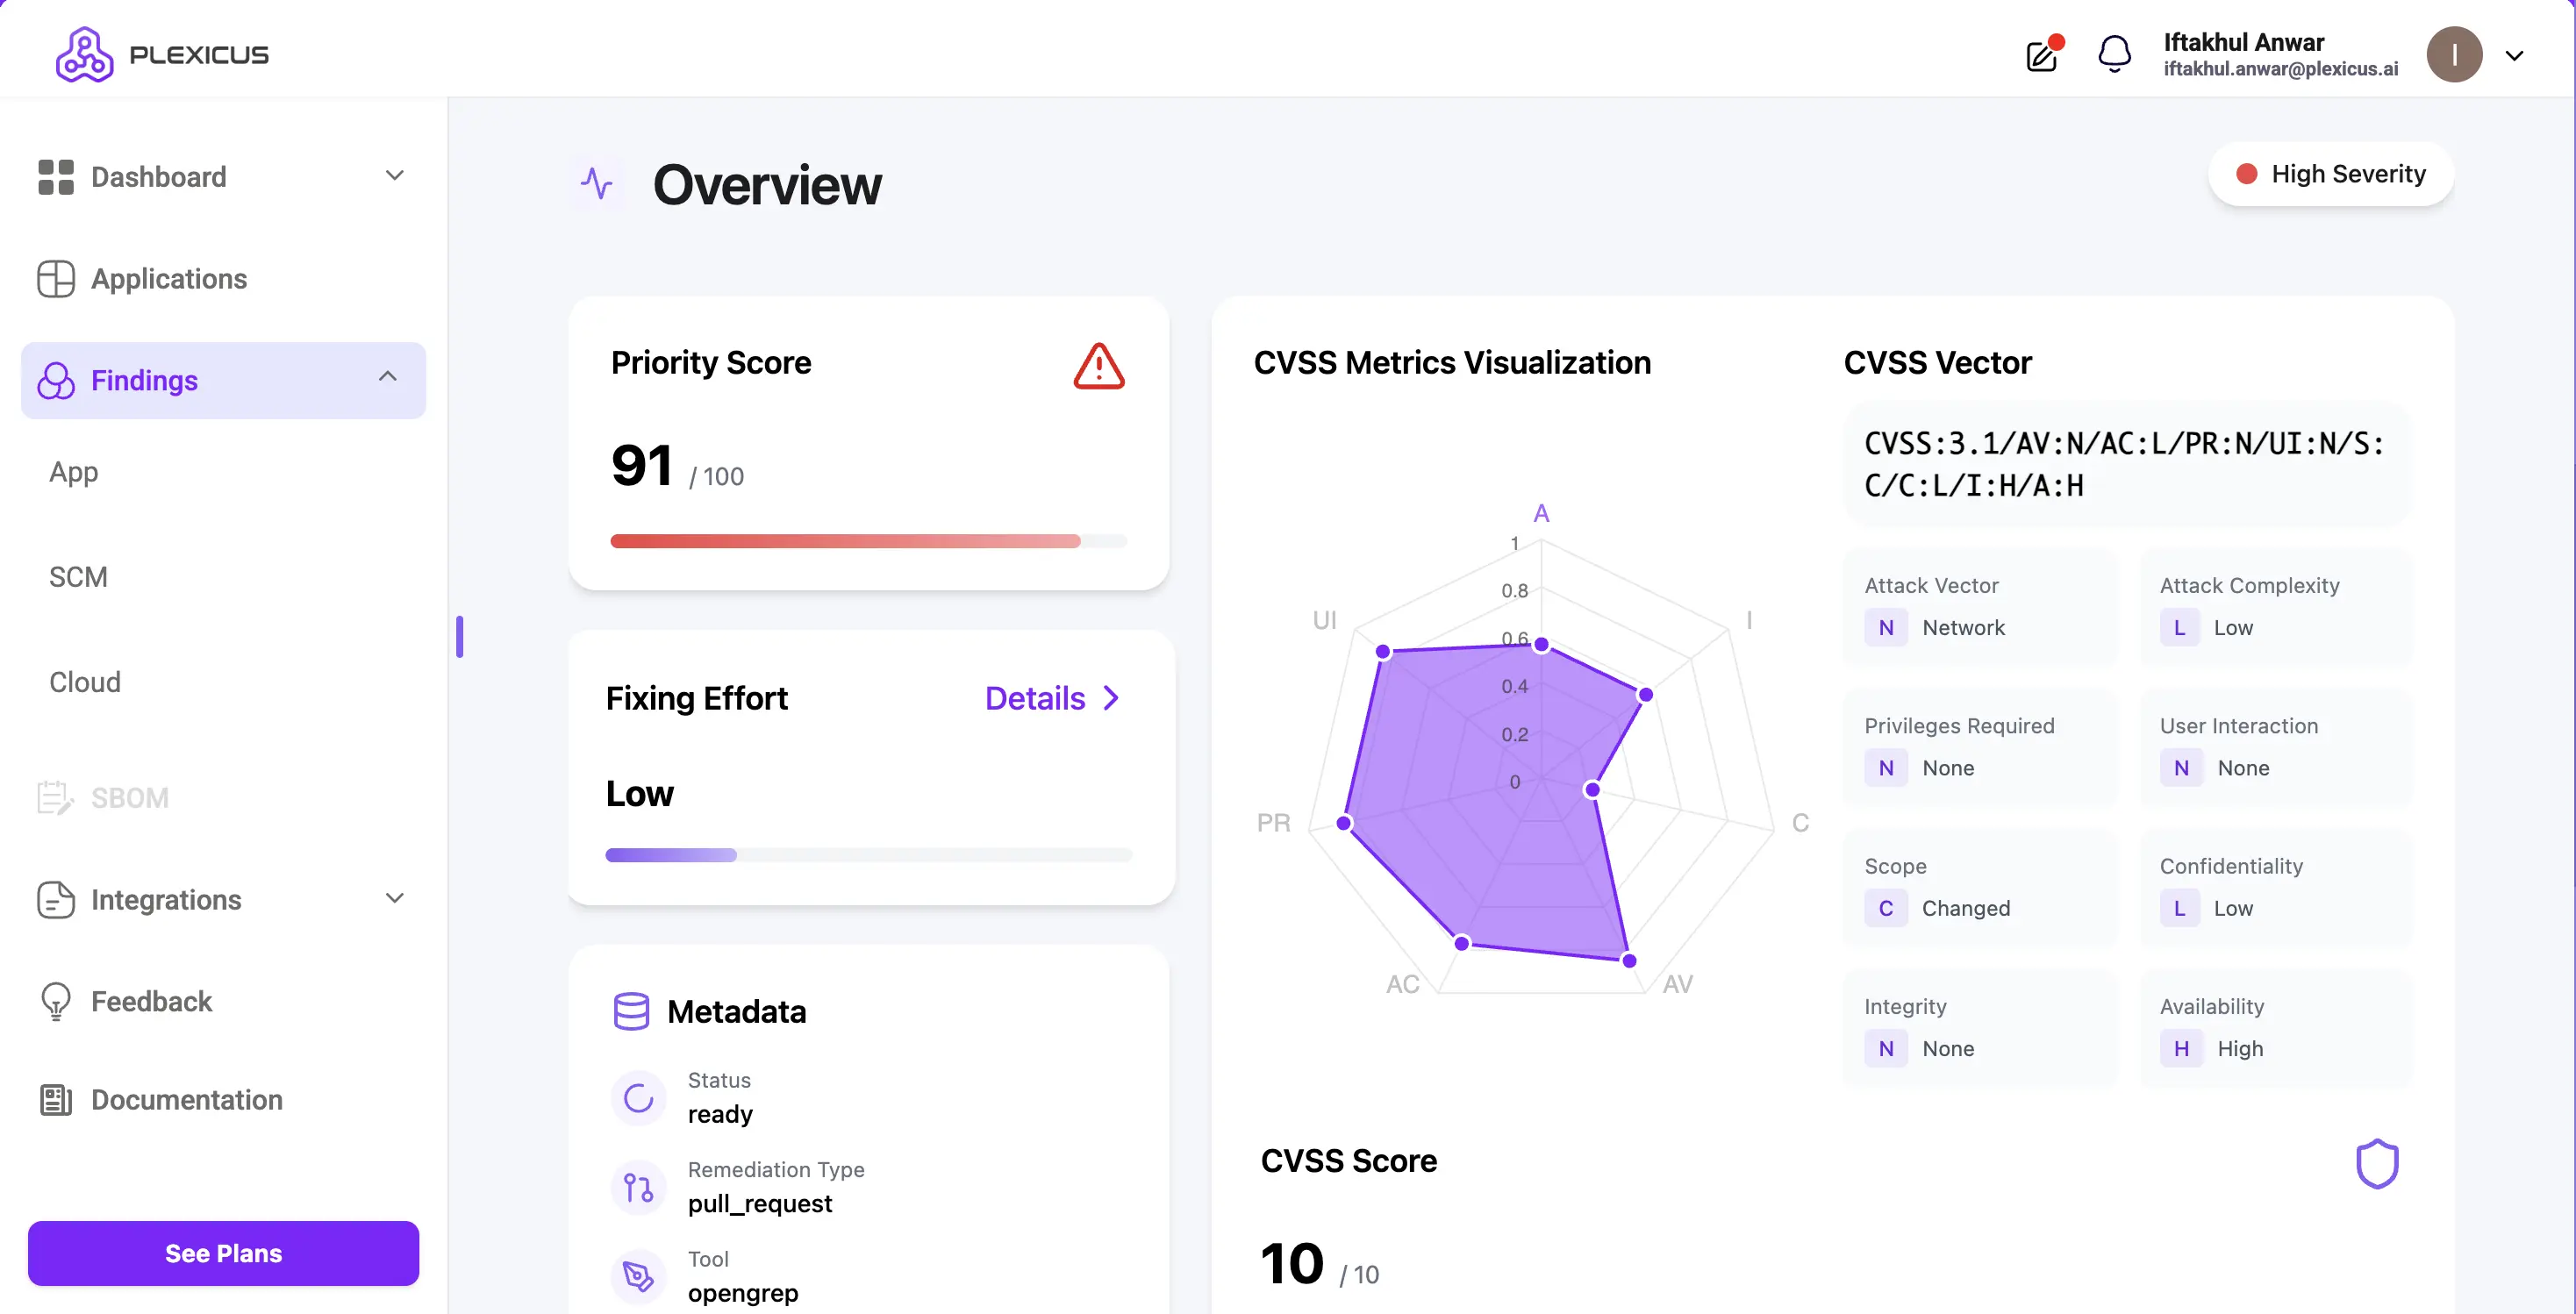Viewport: 2576px width, 1314px height.
Task: Click the See Plans button
Action: [223, 1253]
